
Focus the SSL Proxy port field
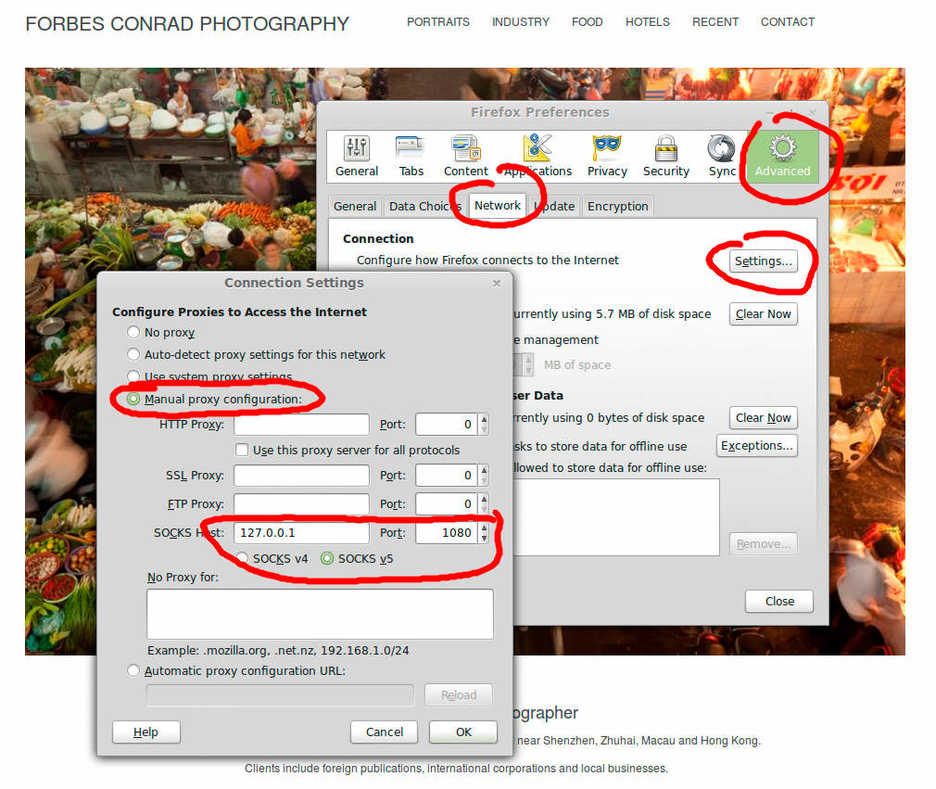[x=447, y=475]
